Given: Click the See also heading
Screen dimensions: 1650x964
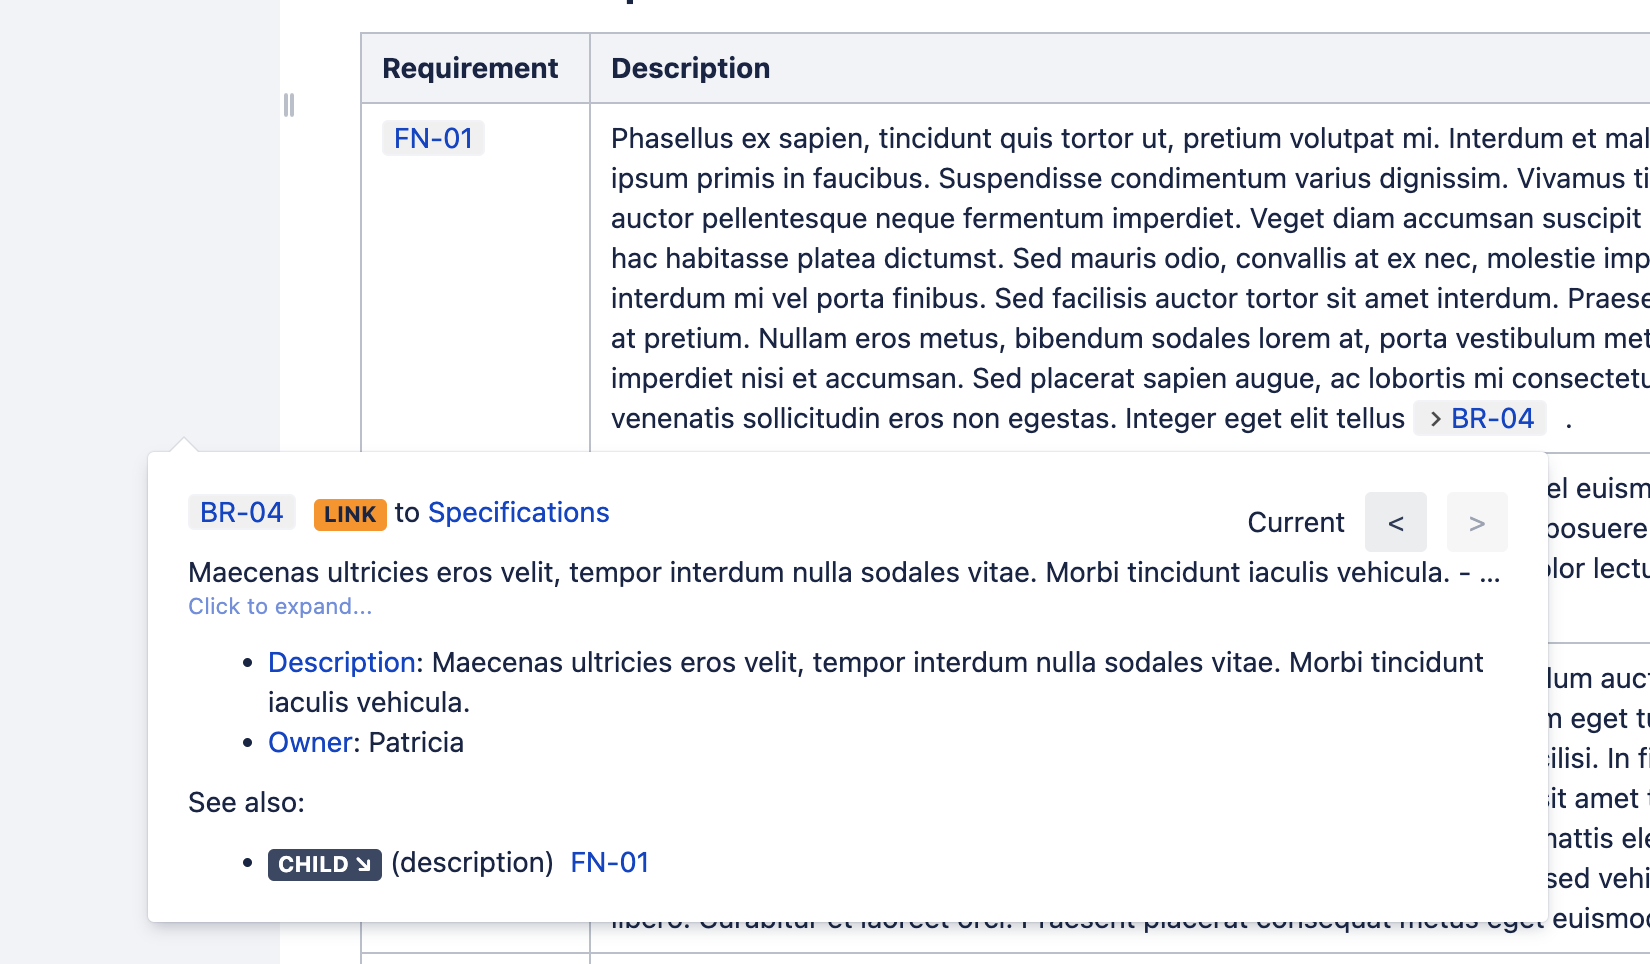Looking at the screenshot, I should coord(246,803).
